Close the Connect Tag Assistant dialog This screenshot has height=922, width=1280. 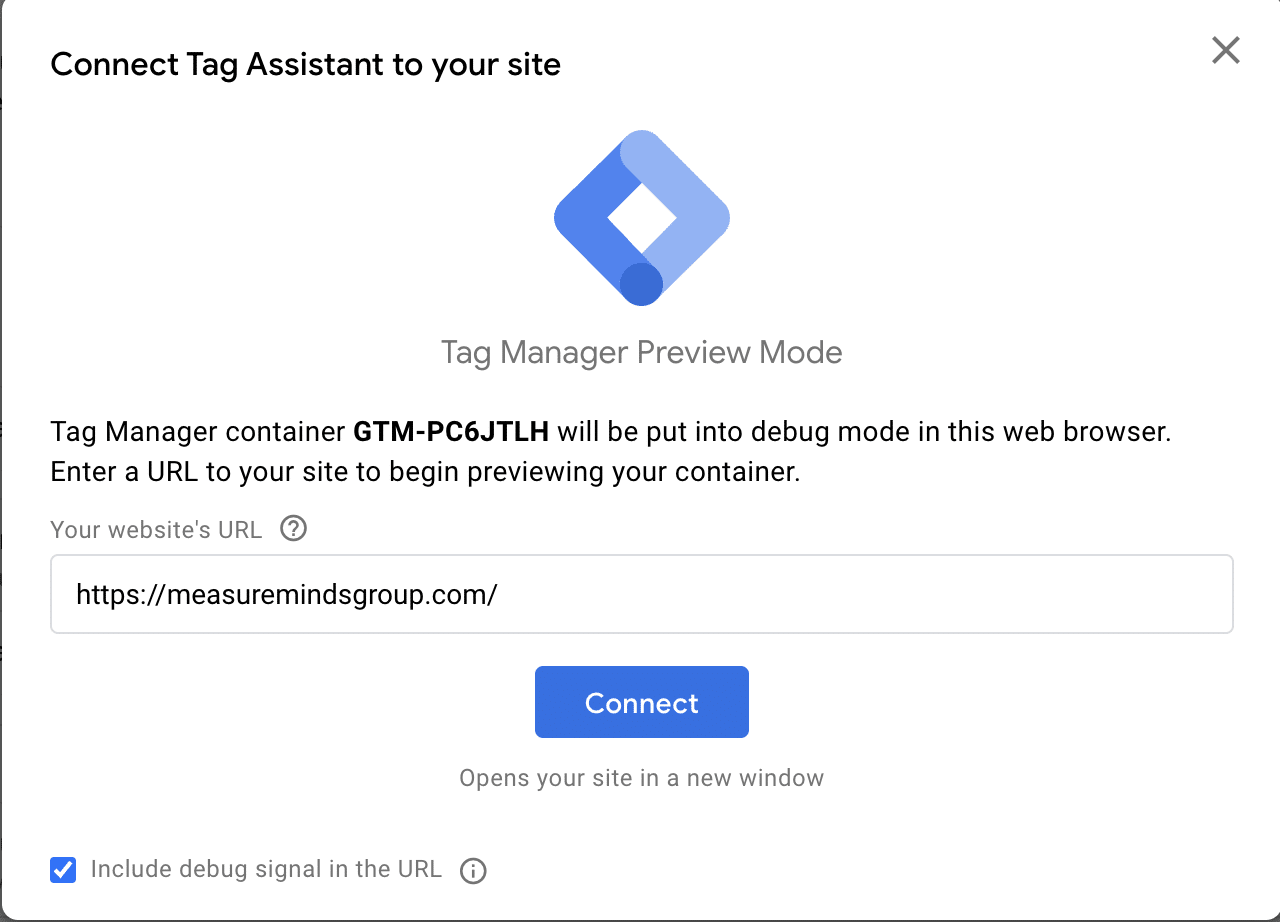(x=1225, y=50)
